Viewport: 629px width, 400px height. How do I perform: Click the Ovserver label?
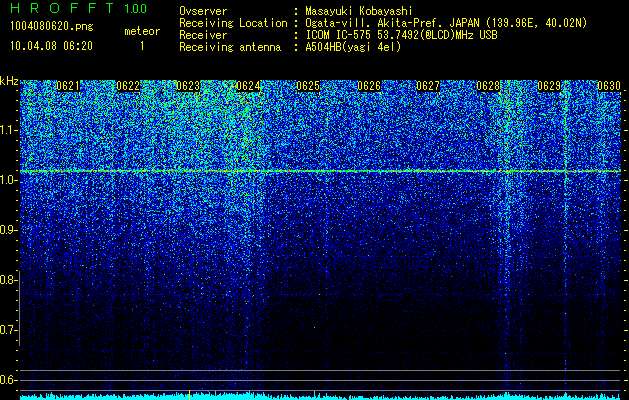(203, 11)
